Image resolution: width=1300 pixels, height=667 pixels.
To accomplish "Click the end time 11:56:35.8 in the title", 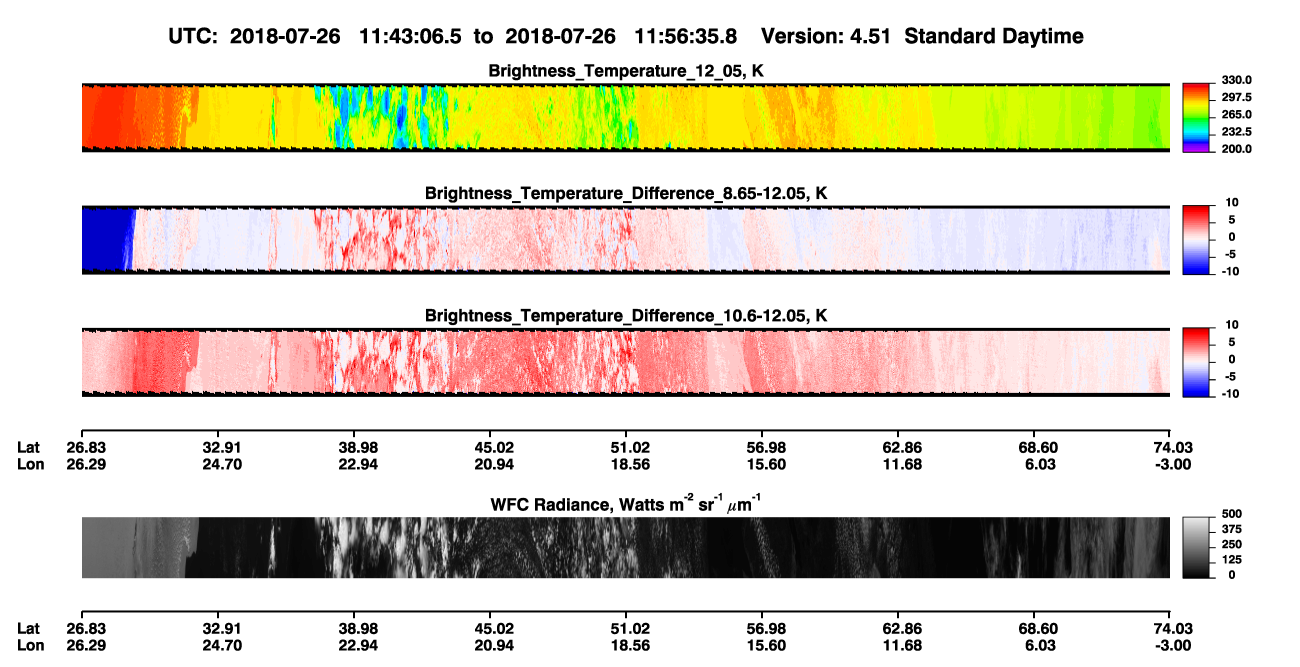I will click(686, 36).
